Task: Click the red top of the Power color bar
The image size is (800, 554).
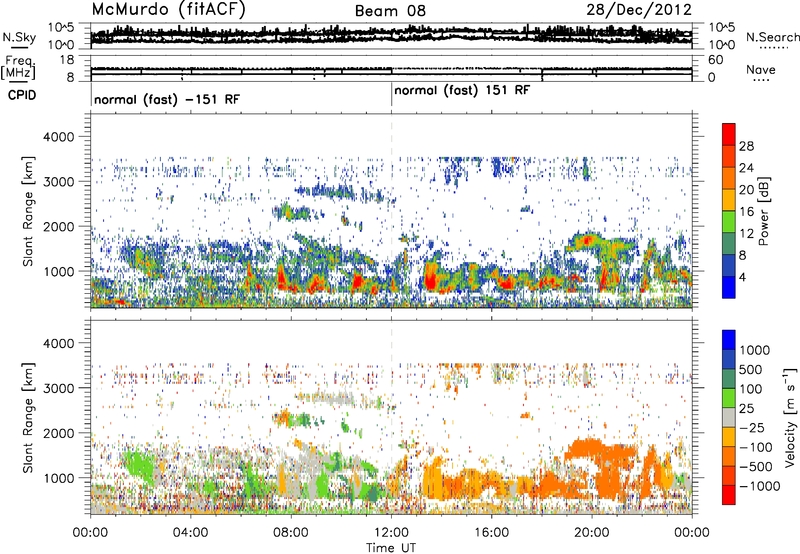Action: tap(729, 135)
